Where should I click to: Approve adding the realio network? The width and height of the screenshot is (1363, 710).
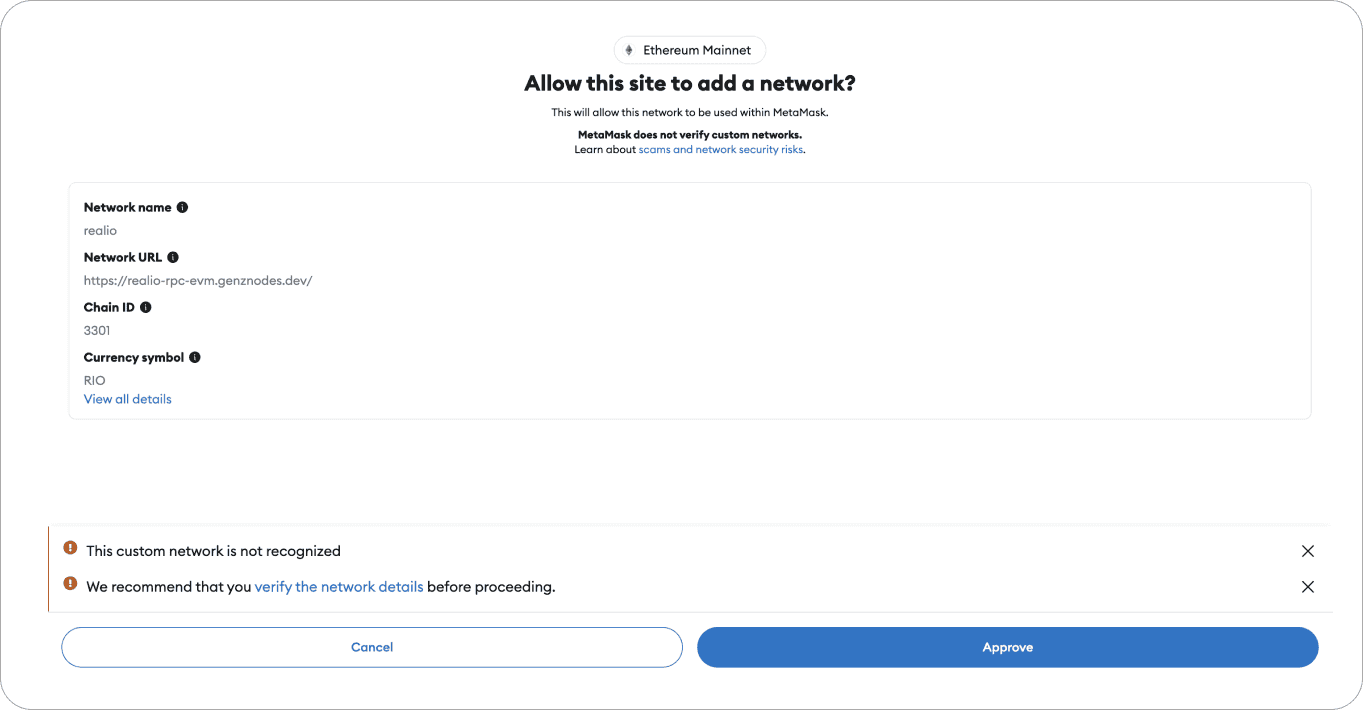tap(1007, 647)
